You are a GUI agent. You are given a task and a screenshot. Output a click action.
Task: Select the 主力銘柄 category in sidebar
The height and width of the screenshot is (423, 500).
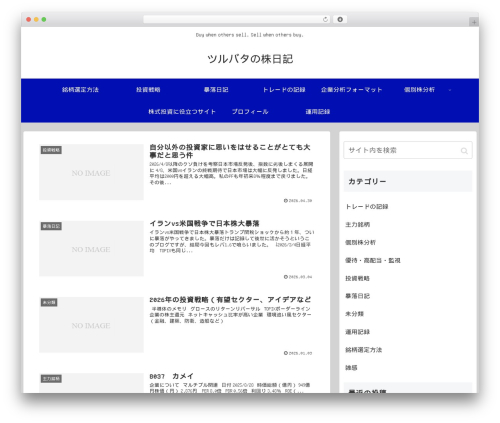(x=357, y=225)
